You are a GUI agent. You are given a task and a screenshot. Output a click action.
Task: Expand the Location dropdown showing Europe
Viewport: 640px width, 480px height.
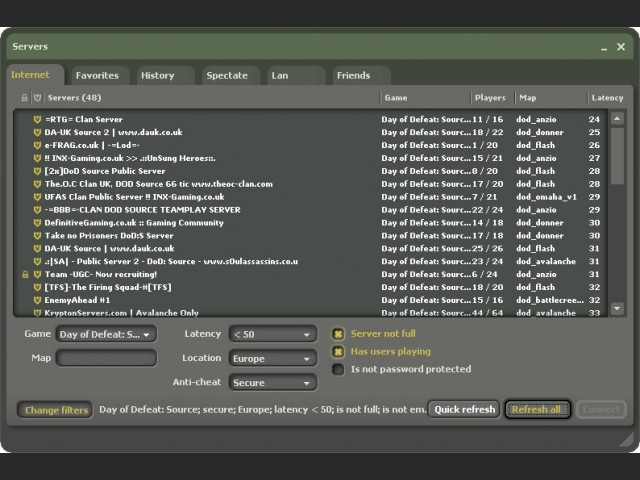pyautogui.click(x=272, y=358)
